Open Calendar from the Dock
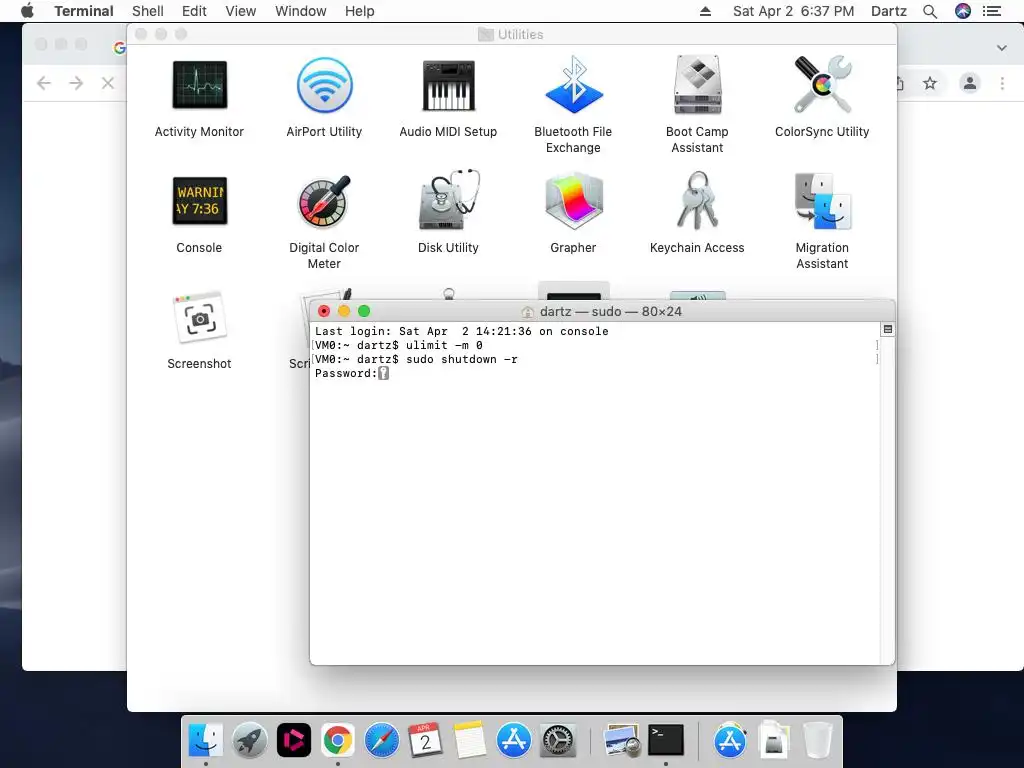The height and width of the screenshot is (768, 1024). pyautogui.click(x=425, y=740)
